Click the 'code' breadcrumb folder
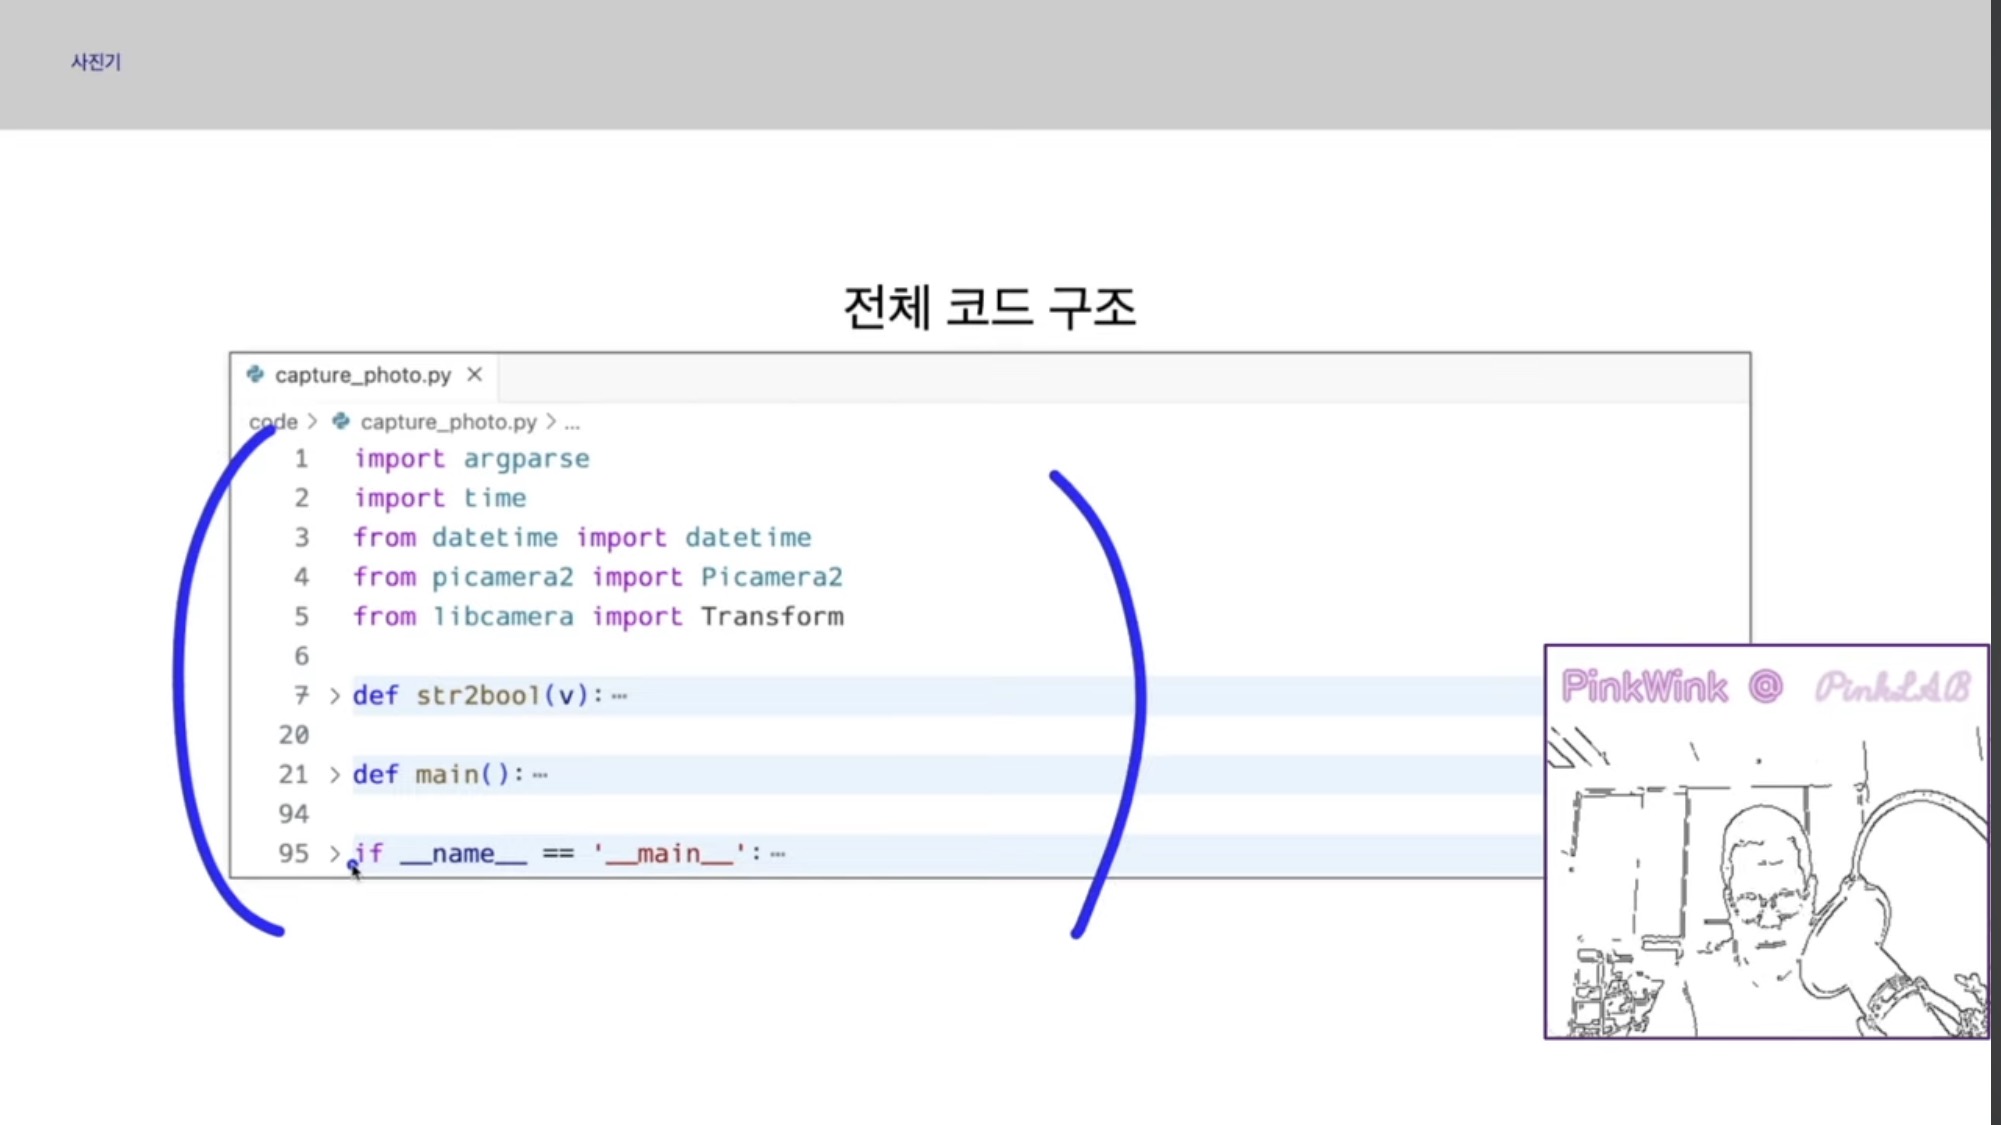Viewport: 2001px width, 1125px height. (273, 422)
